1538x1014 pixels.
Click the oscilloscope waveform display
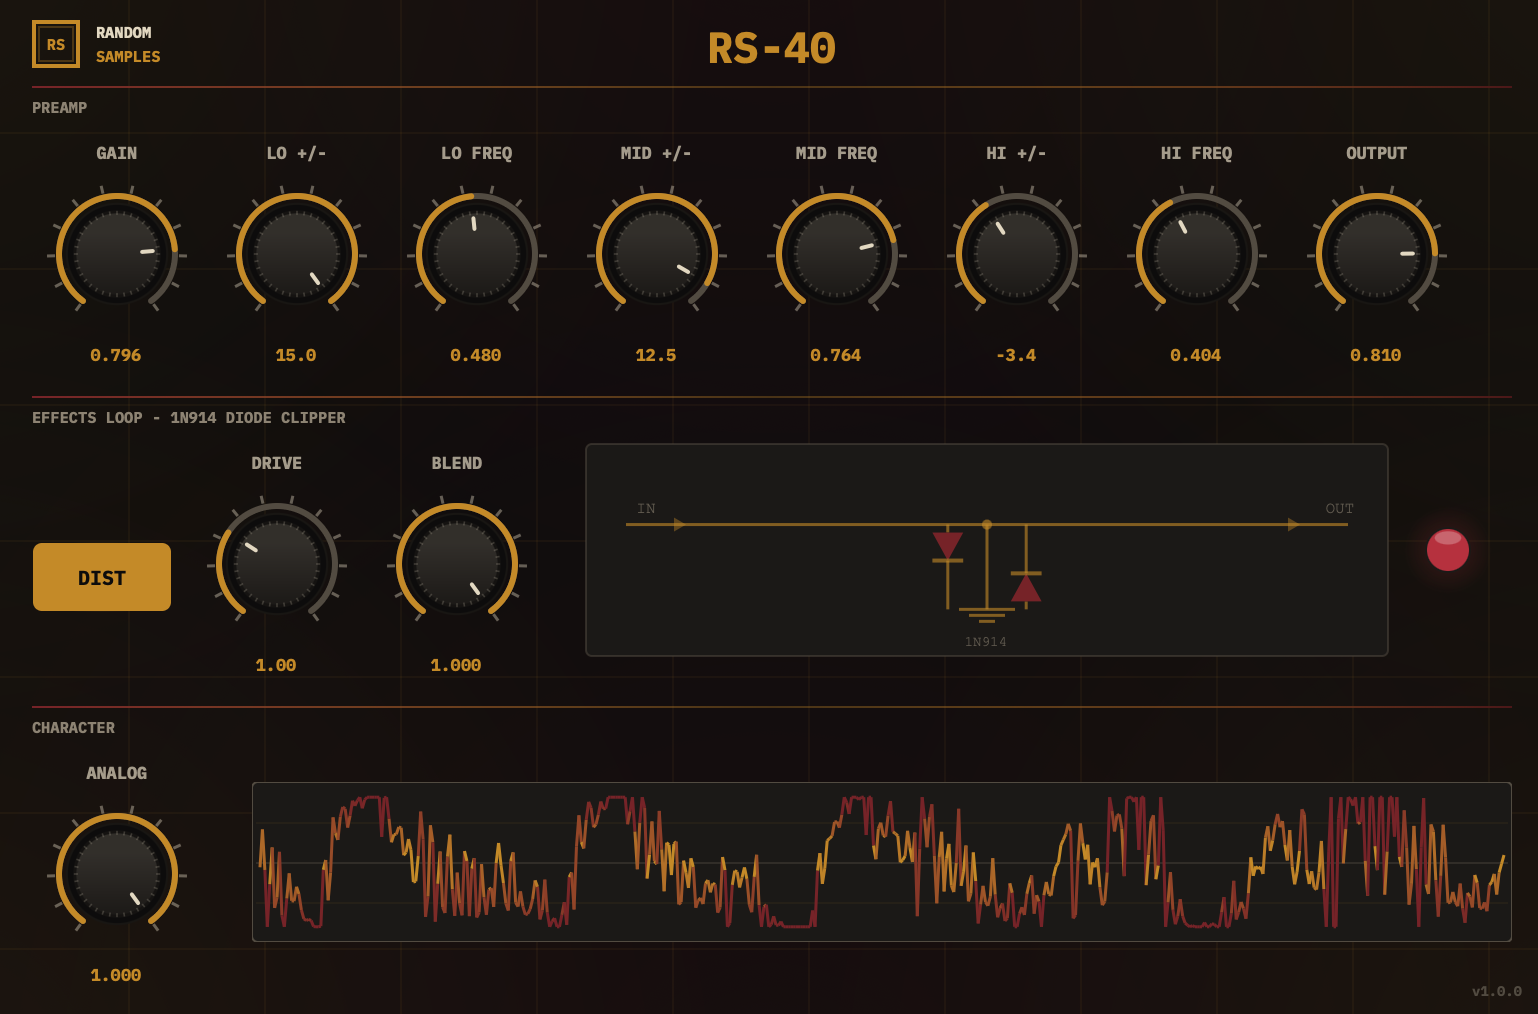tap(880, 861)
